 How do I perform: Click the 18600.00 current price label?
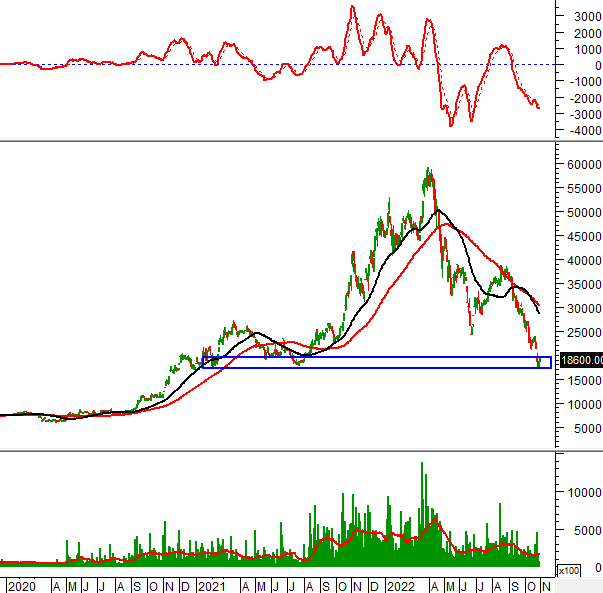[582, 360]
